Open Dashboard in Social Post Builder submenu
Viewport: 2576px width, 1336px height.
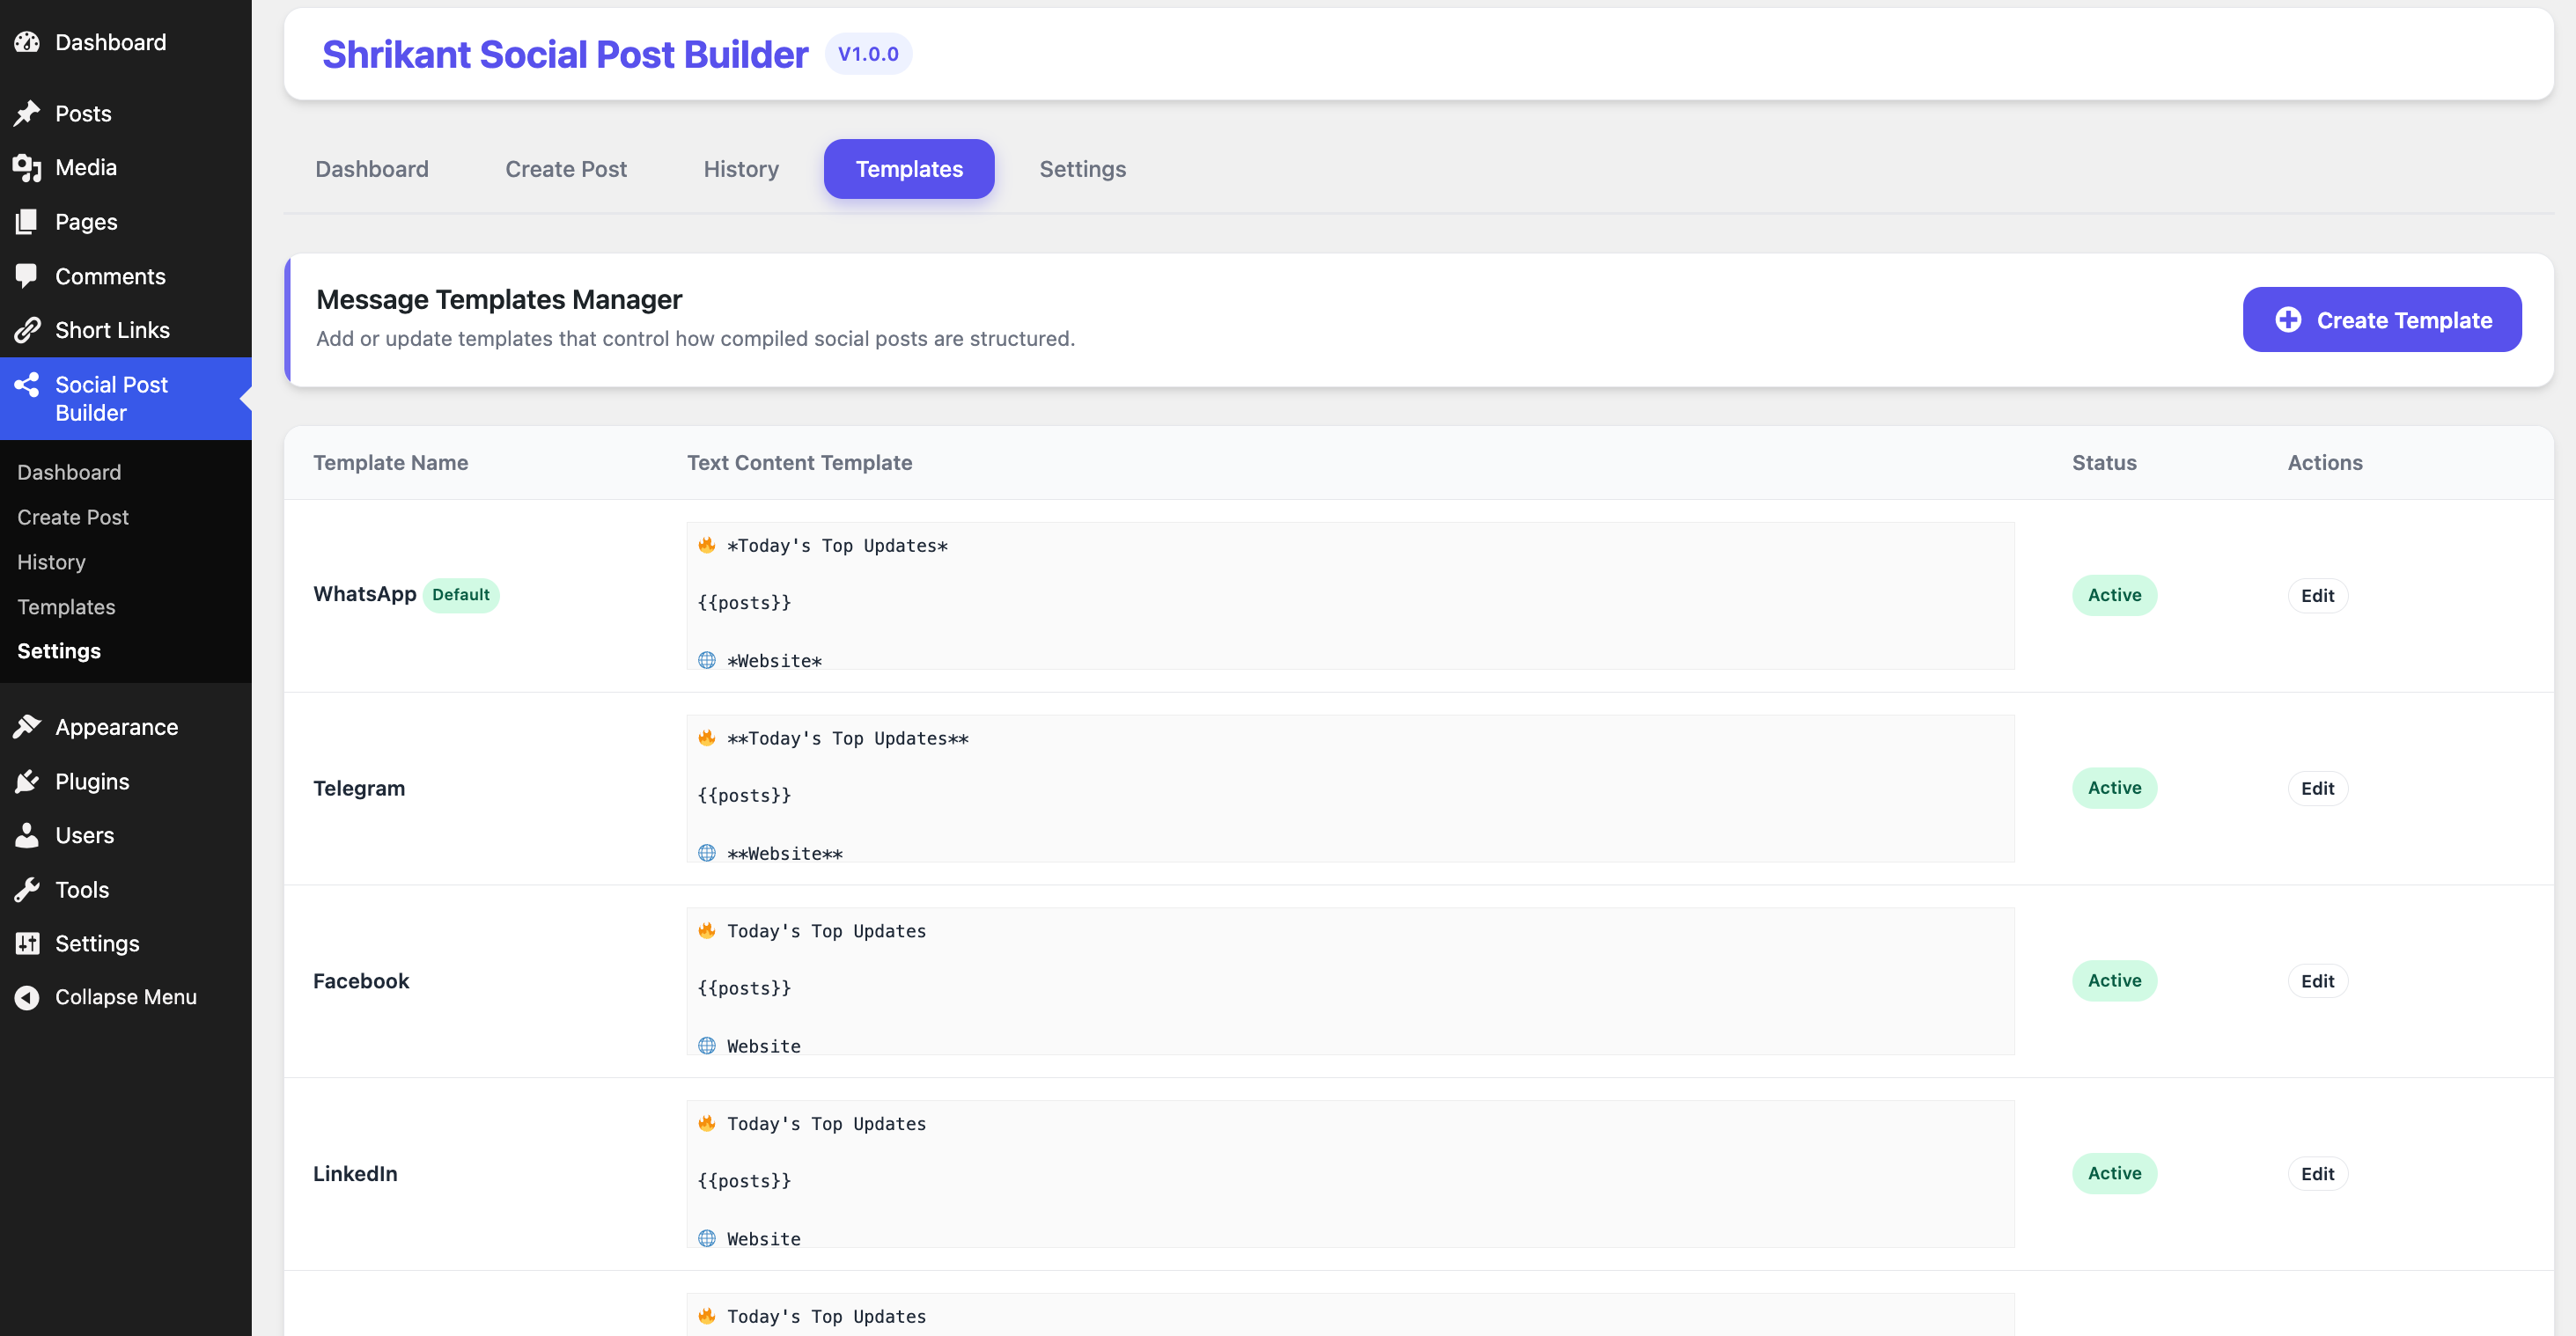(69, 472)
